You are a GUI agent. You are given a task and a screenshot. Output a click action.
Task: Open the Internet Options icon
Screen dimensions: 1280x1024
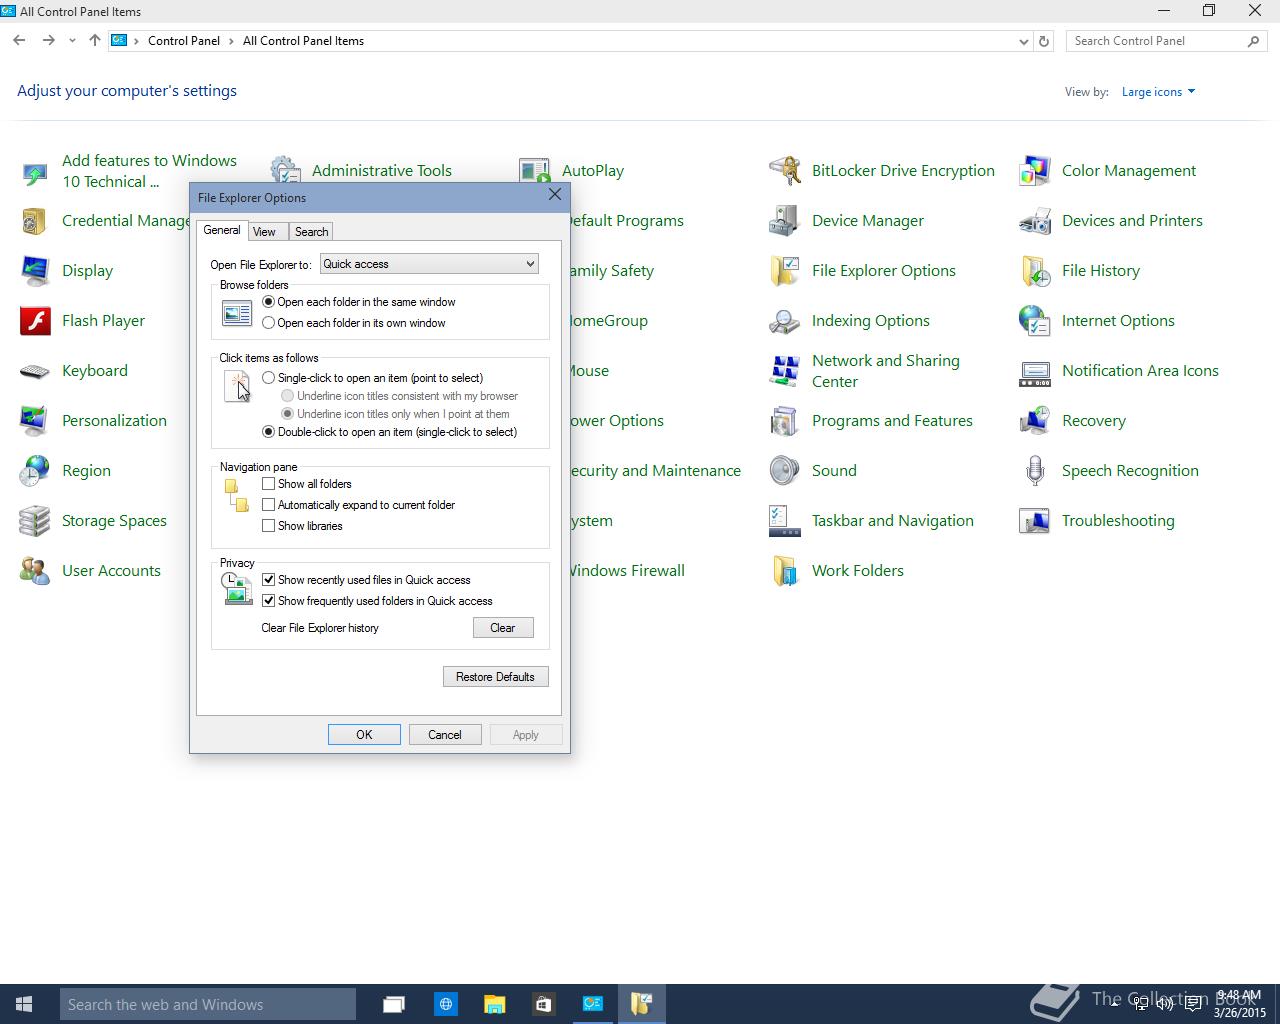click(1034, 321)
